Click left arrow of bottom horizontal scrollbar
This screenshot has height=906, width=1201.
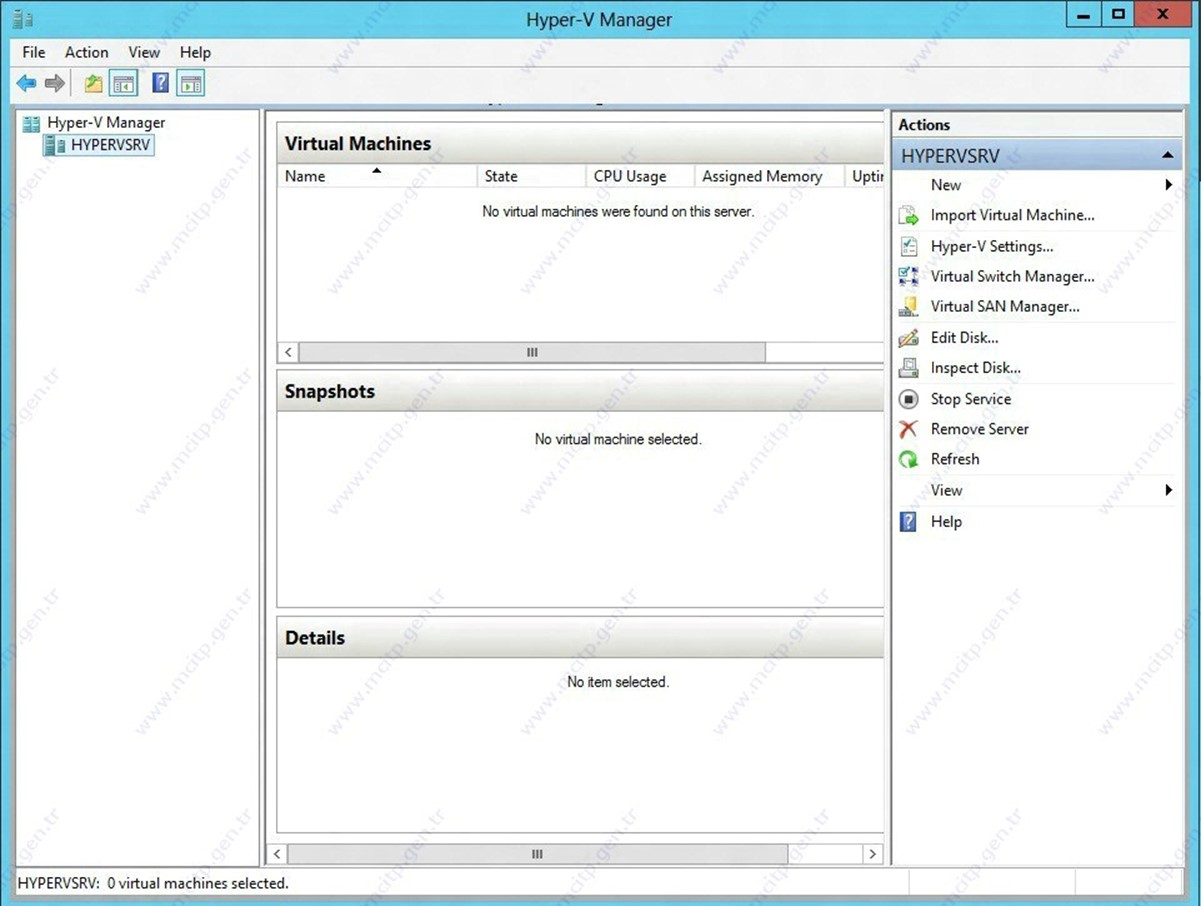coord(278,854)
